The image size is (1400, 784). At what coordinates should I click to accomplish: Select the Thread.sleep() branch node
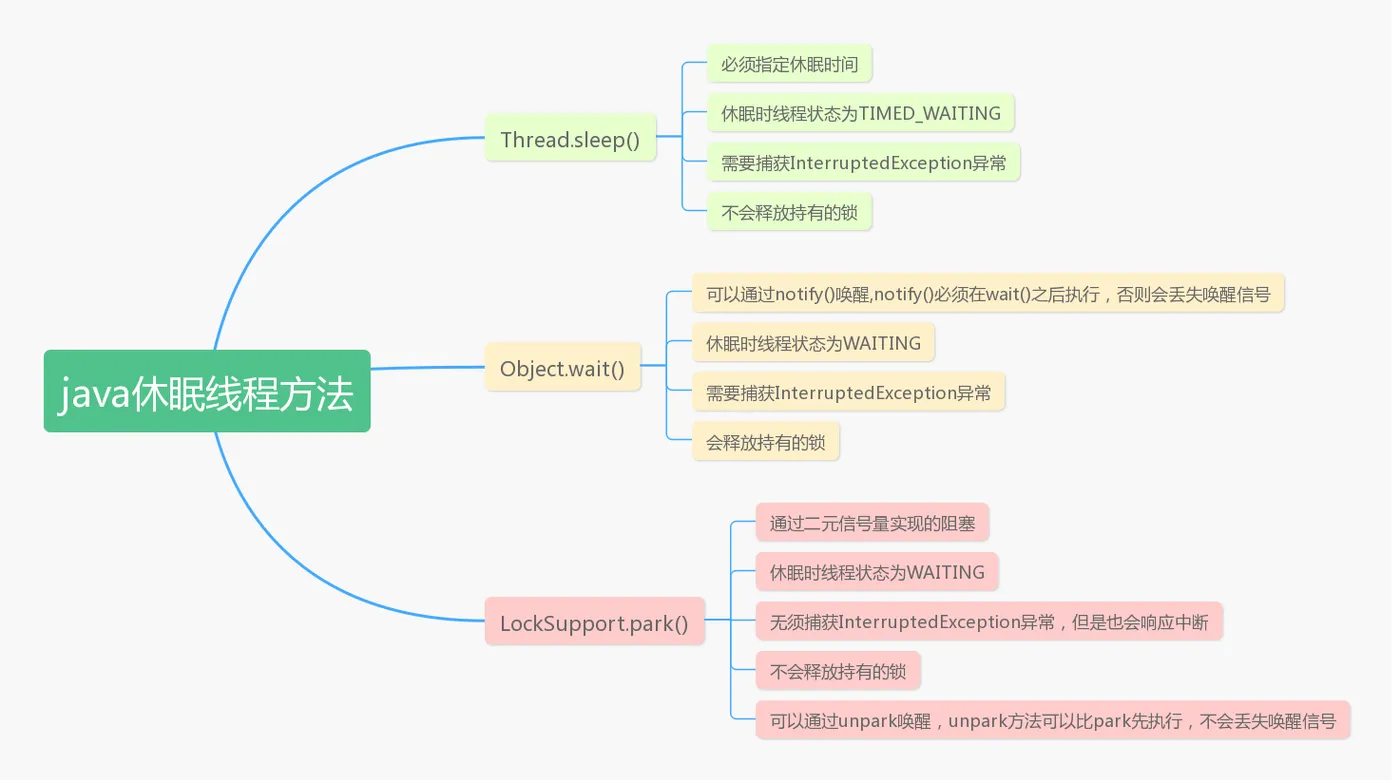click(x=570, y=138)
